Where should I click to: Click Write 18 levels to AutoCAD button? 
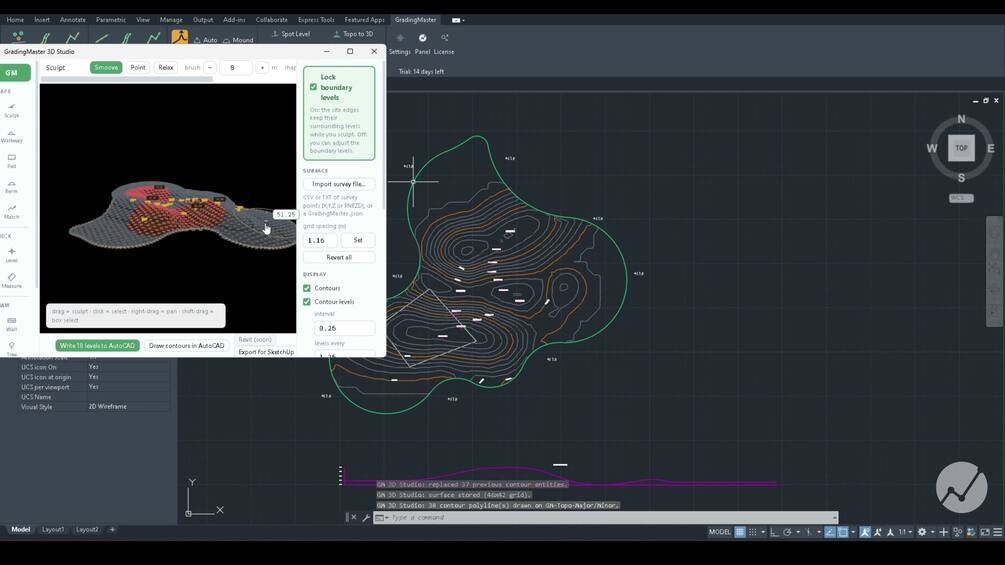click(x=97, y=345)
